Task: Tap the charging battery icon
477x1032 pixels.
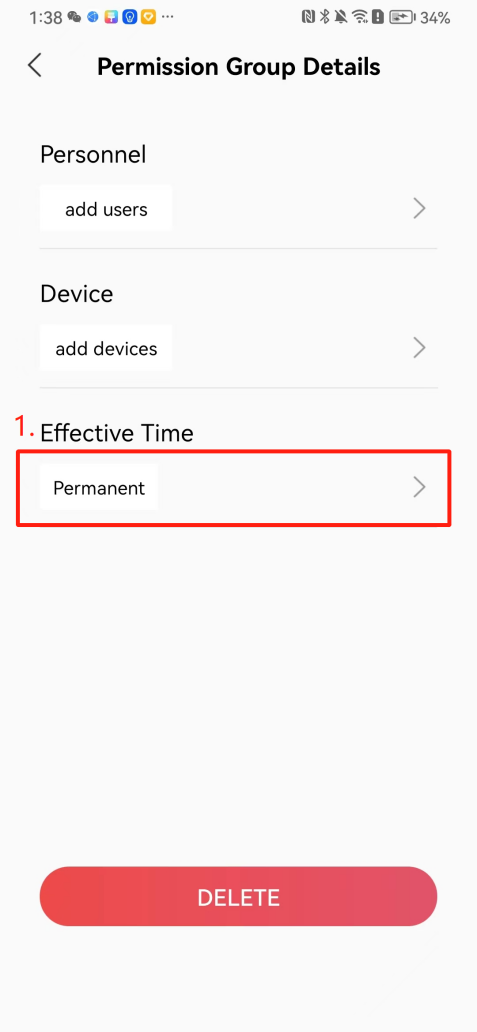Action: tap(401, 18)
